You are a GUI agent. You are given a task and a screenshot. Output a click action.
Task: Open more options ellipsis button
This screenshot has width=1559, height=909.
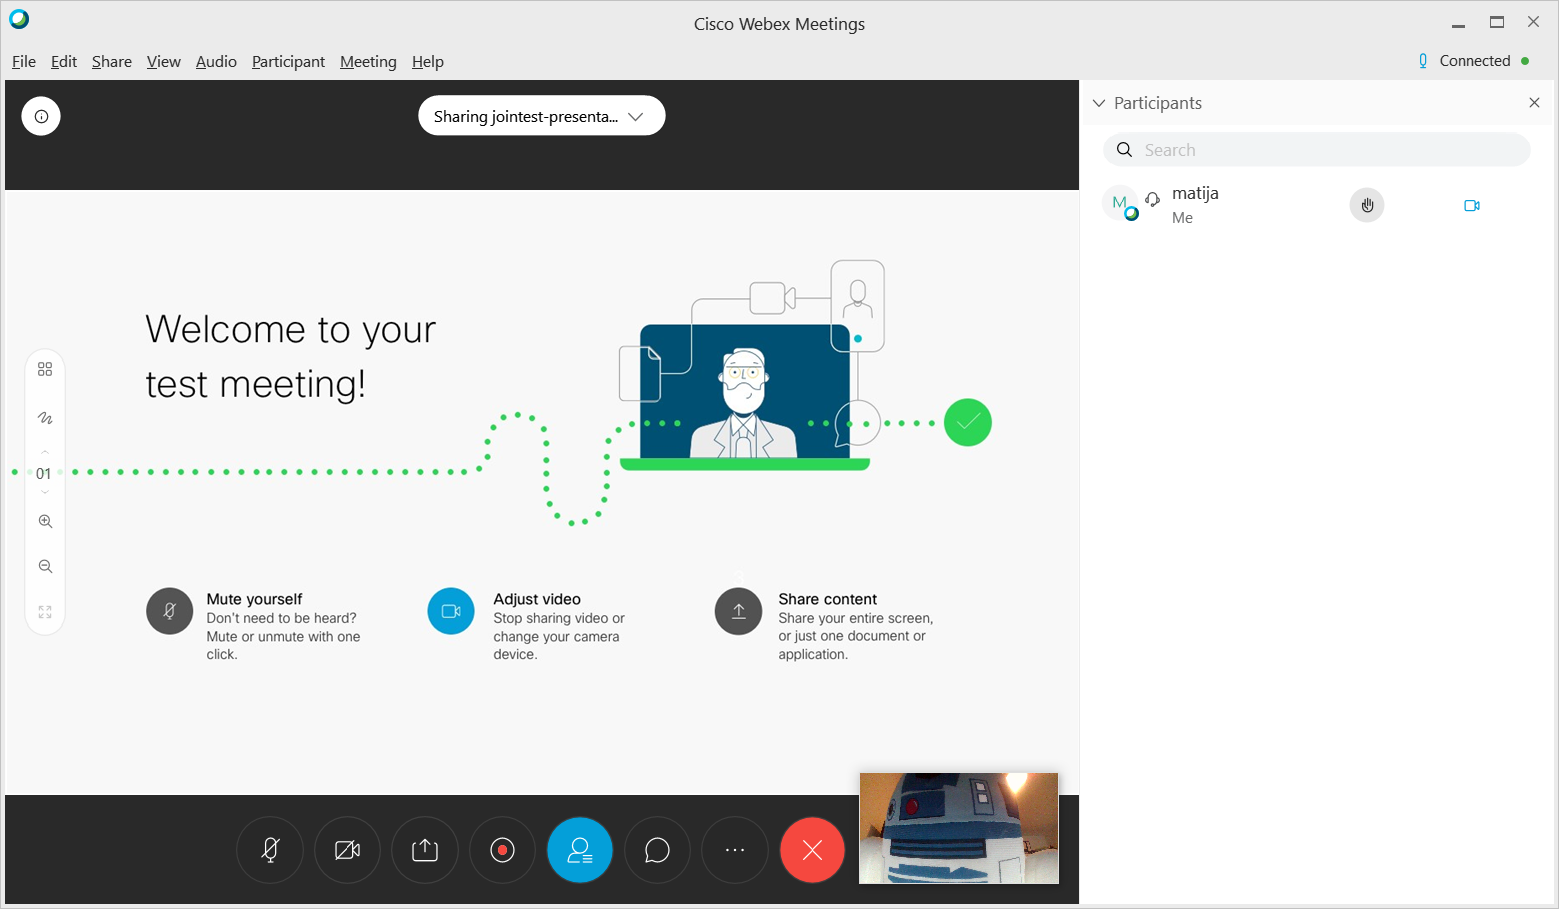(x=735, y=850)
